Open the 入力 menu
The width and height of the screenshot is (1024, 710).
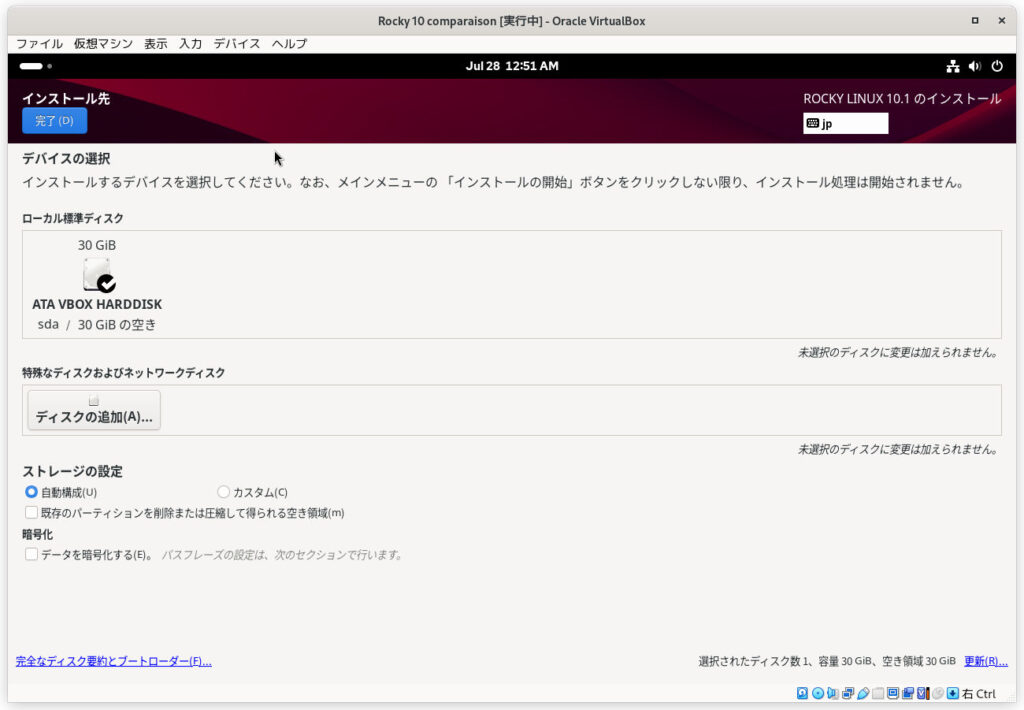pyautogui.click(x=190, y=44)
